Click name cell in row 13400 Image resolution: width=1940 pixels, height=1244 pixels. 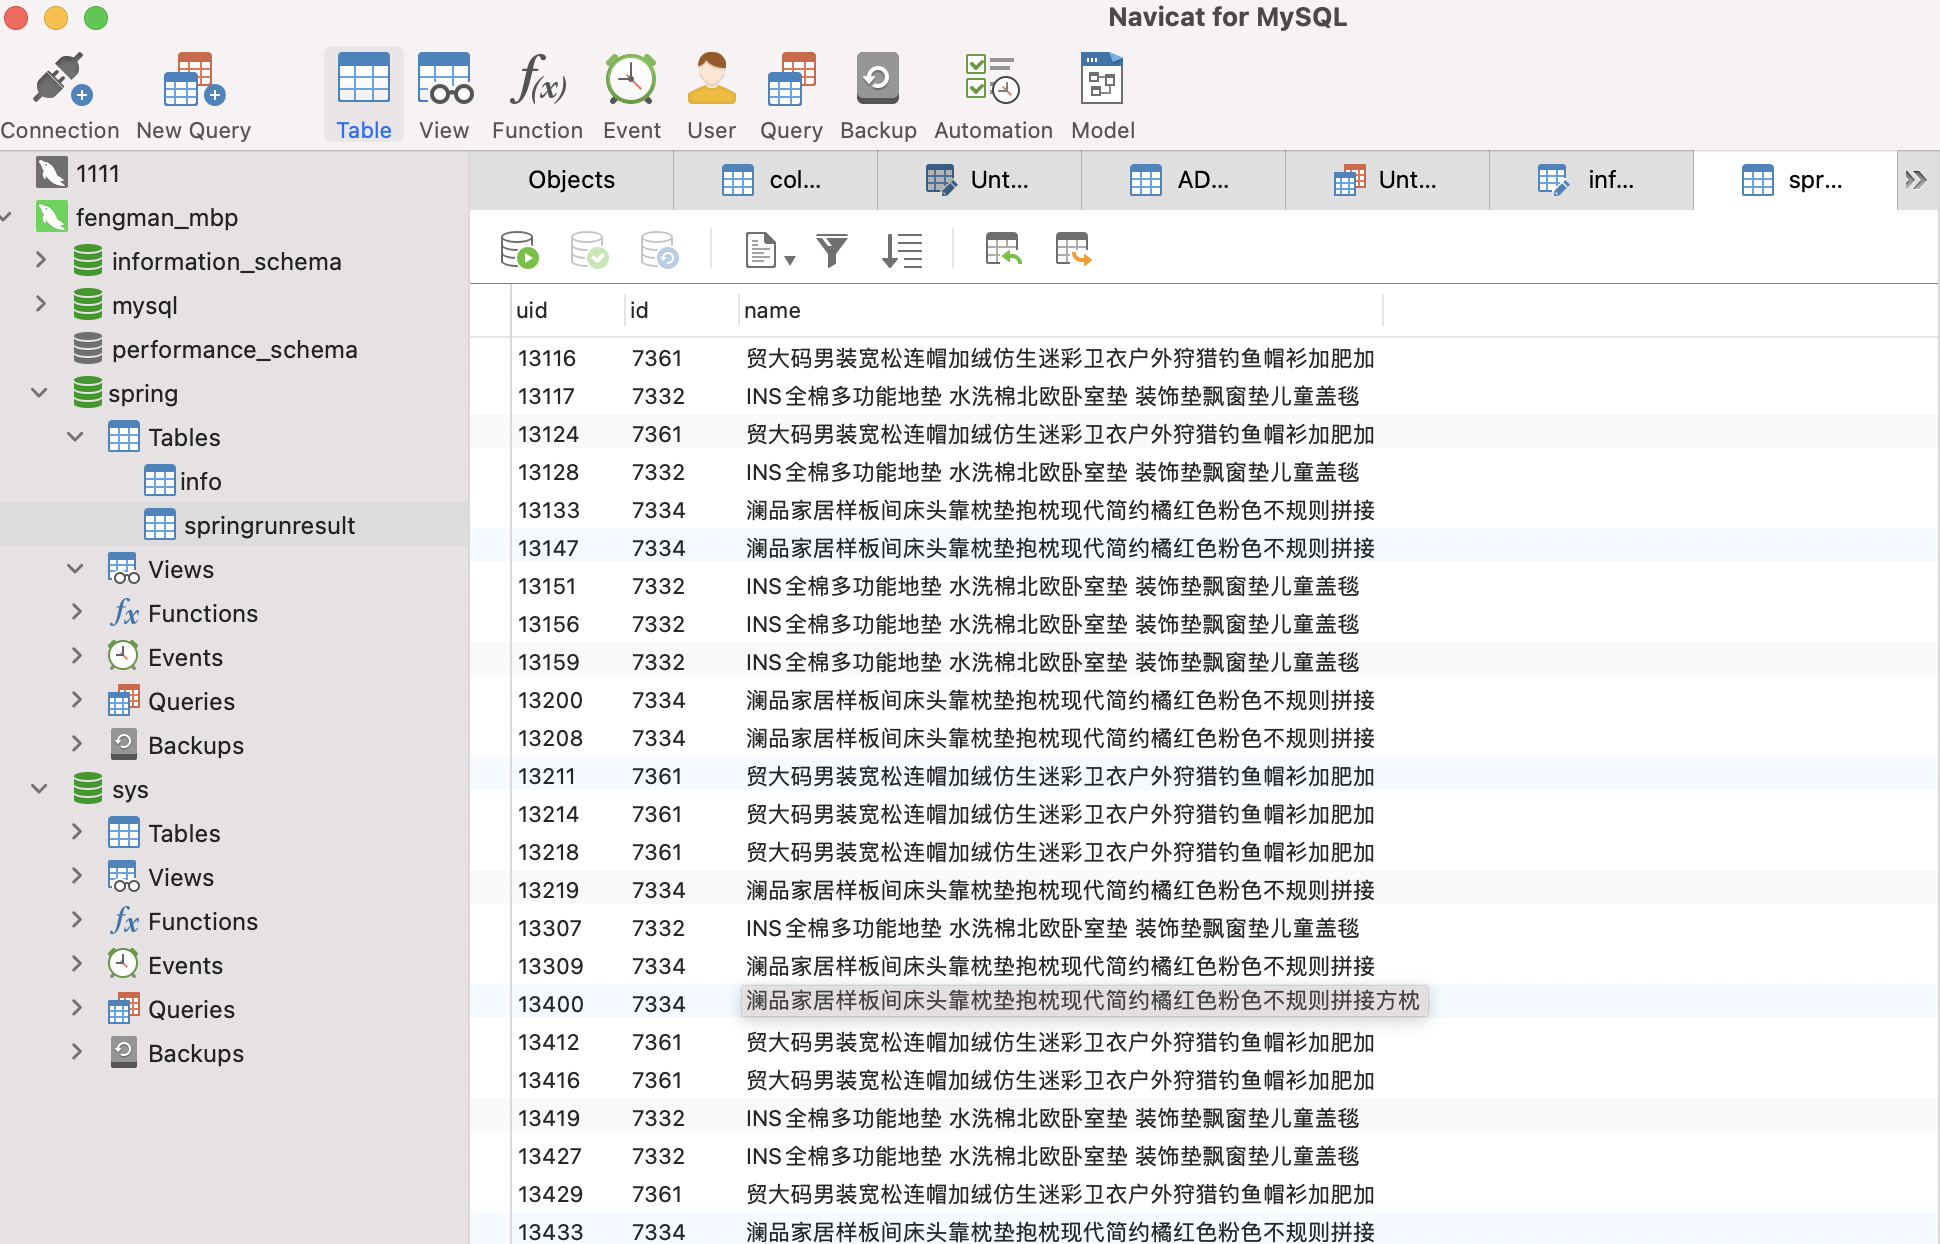pos(1083,1001)
